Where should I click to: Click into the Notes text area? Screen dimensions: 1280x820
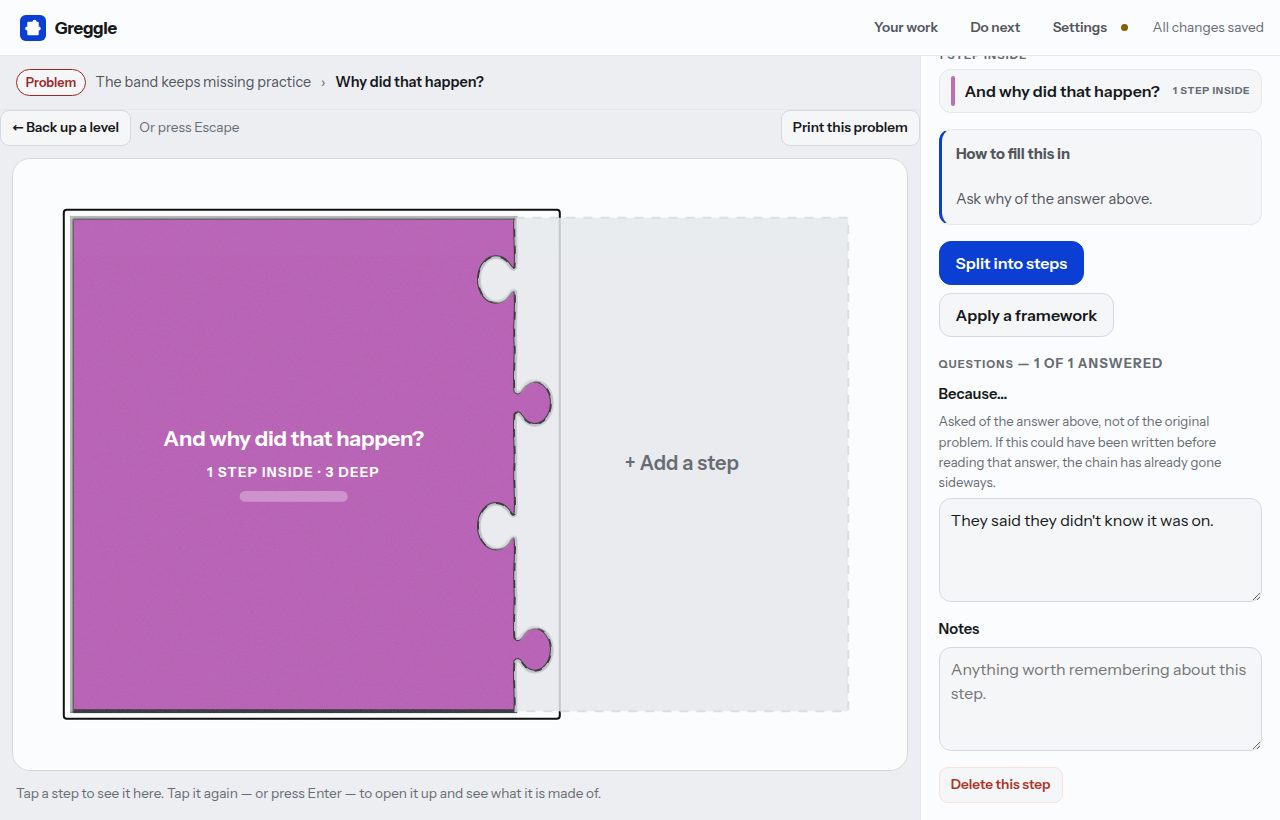1100,699
